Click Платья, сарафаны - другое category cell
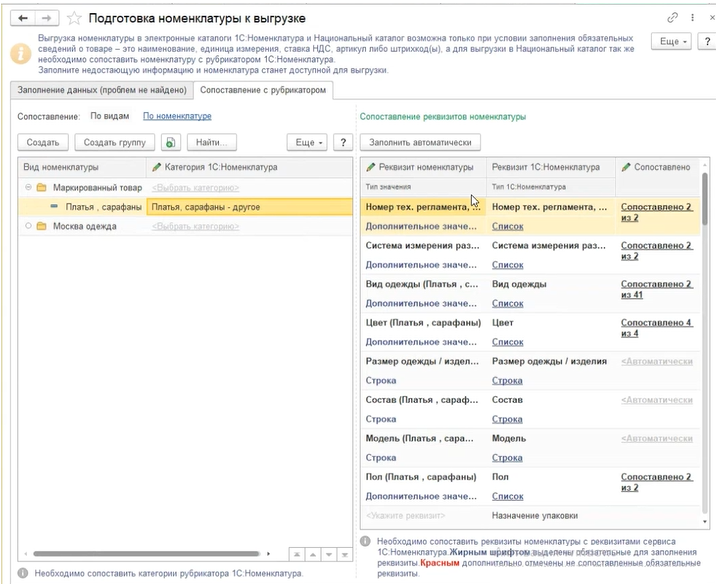Viewport: 716px width, 584px height. point(249,207)
